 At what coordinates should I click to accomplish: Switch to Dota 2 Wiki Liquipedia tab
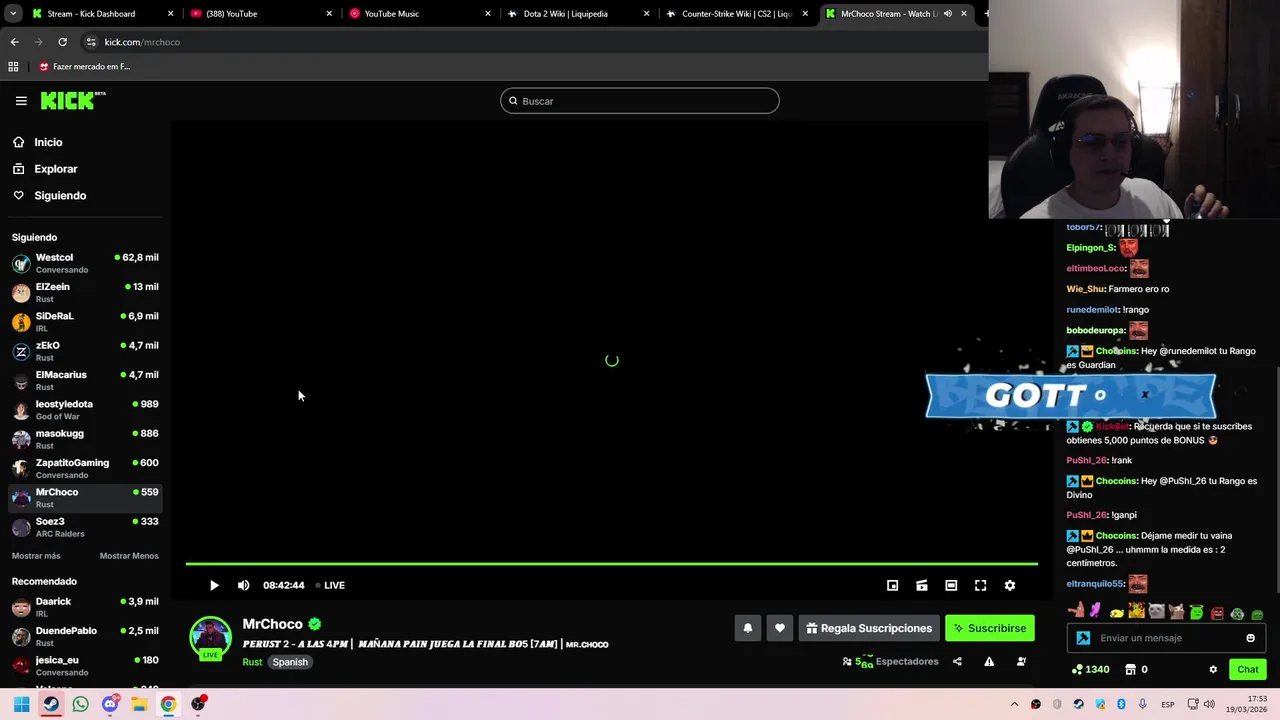(x=577, y=14)
